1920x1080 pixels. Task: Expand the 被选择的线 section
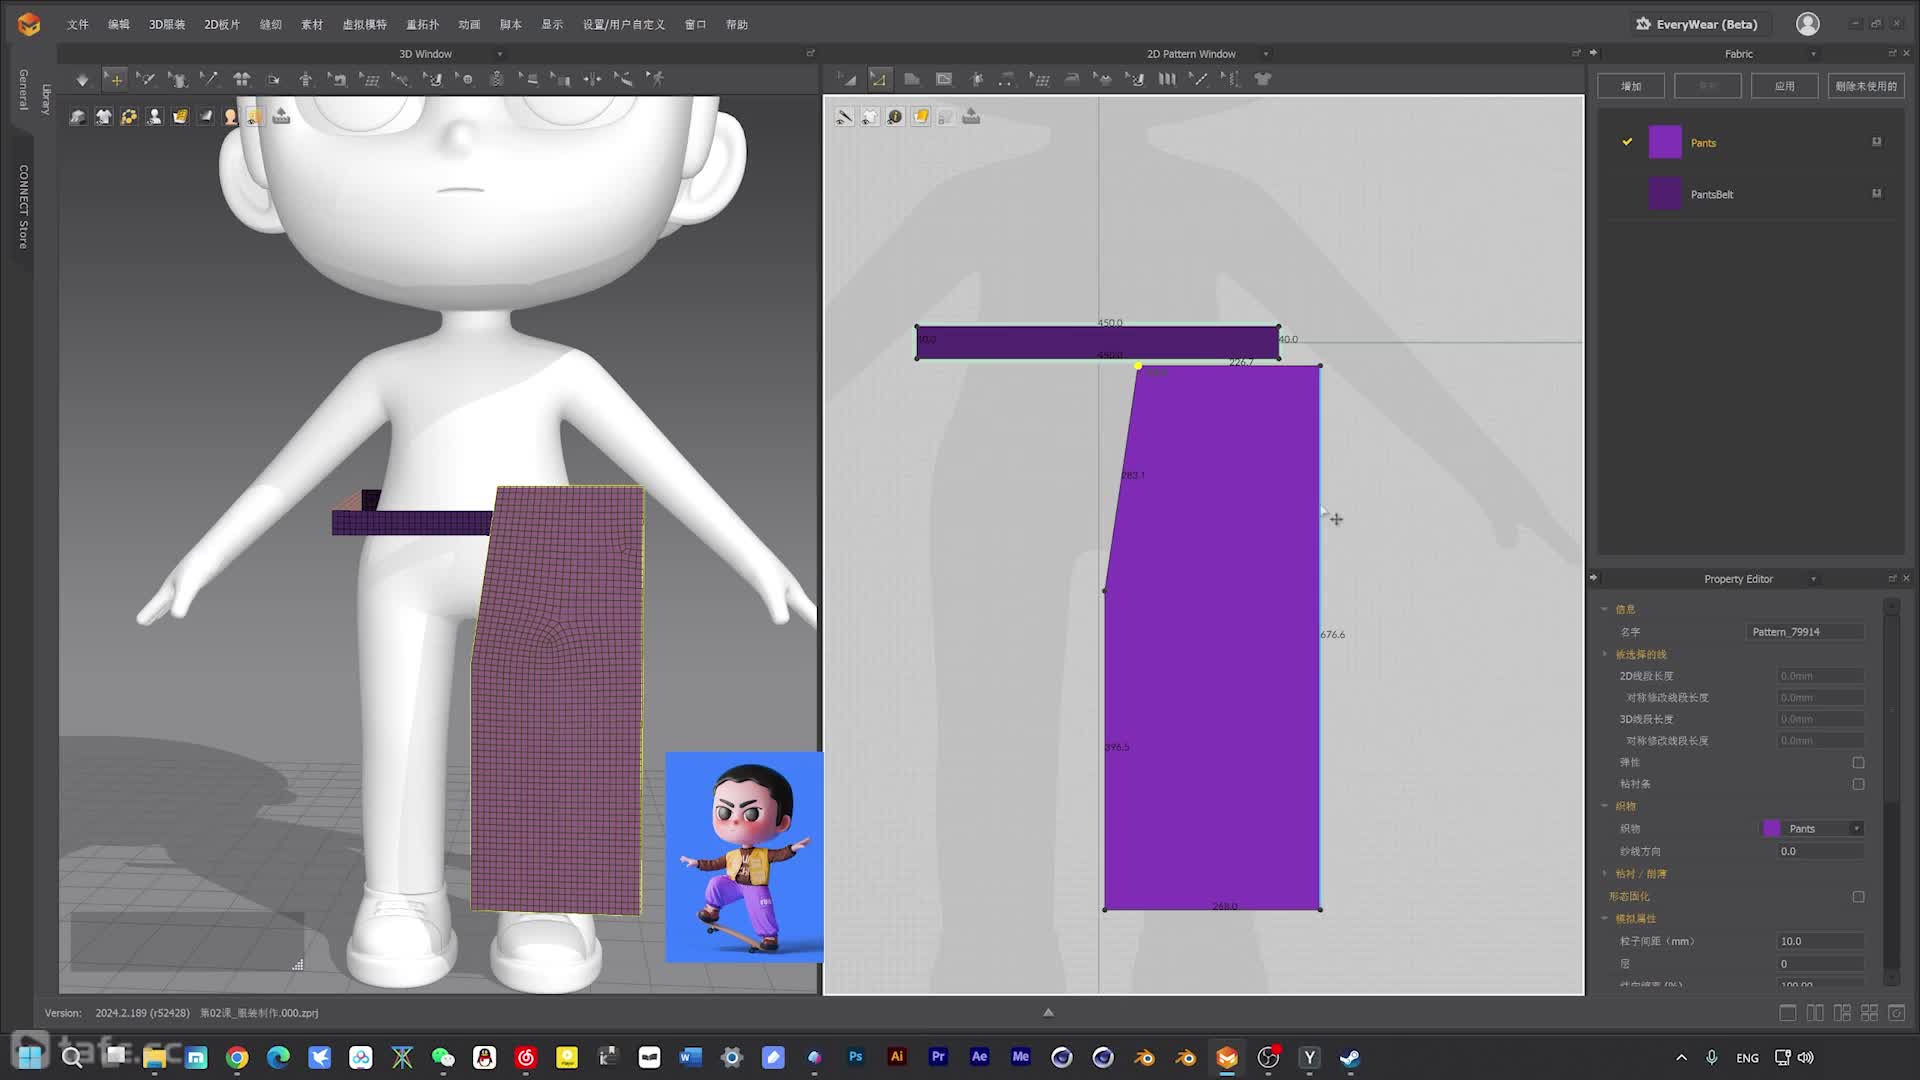(1605, 654)
